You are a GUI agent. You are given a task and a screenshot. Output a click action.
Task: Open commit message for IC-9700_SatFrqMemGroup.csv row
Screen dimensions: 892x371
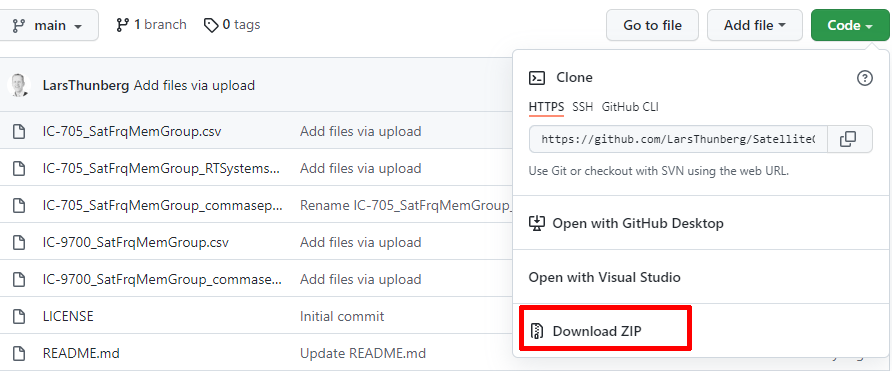[361, 243]
